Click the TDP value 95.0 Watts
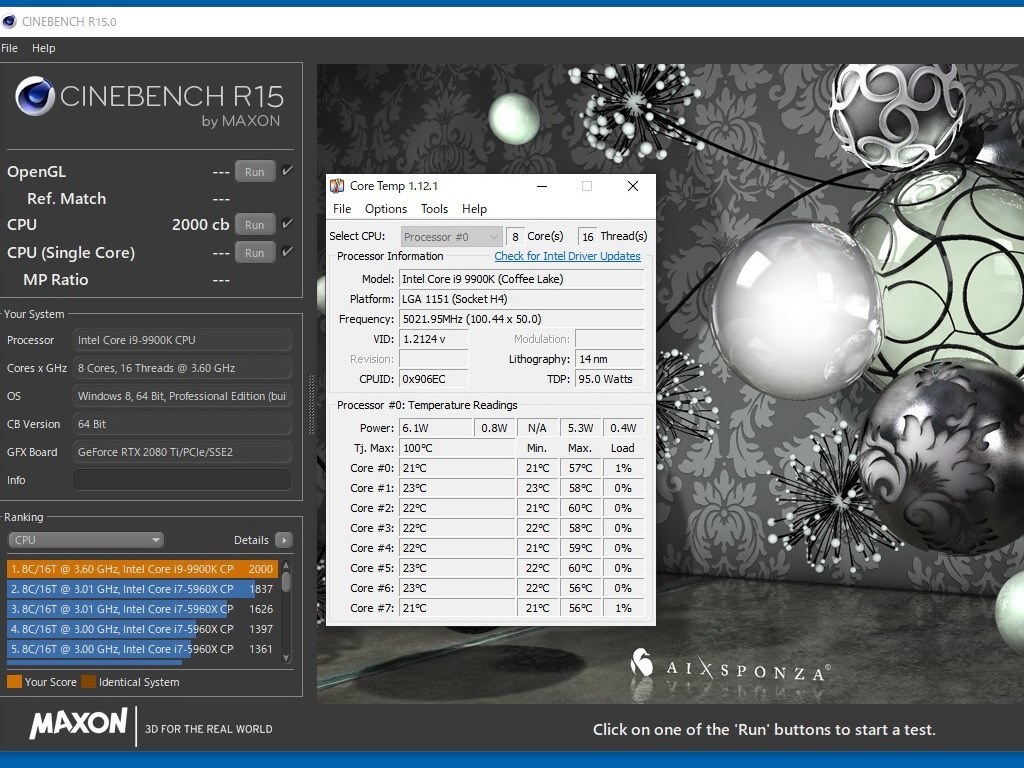Image resolution: width=1024 pixels, height=768 pixels. coord(609,379)
